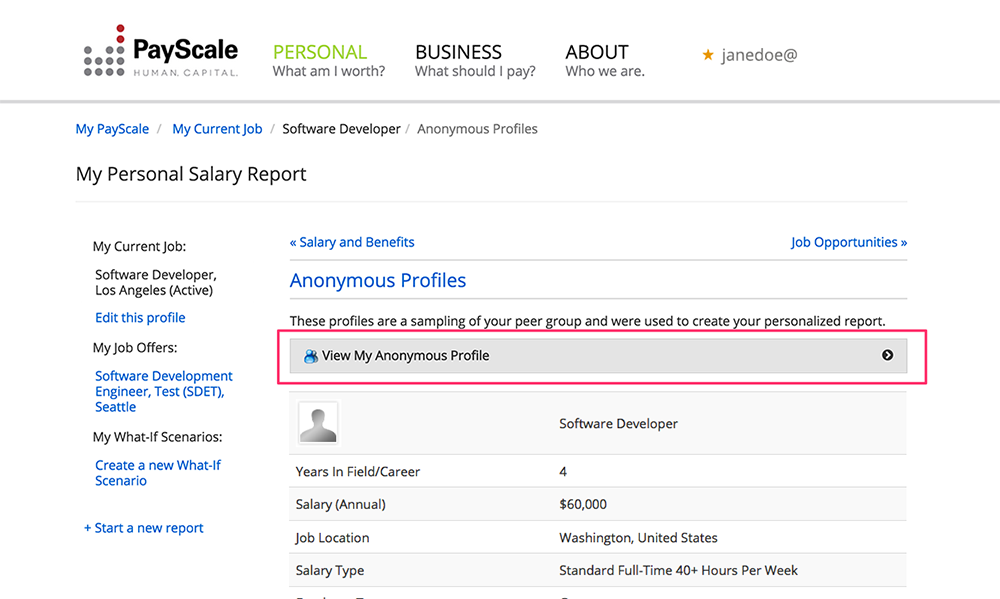
Task: Click the Years In Field/Career row label
Action: point(358,472)
